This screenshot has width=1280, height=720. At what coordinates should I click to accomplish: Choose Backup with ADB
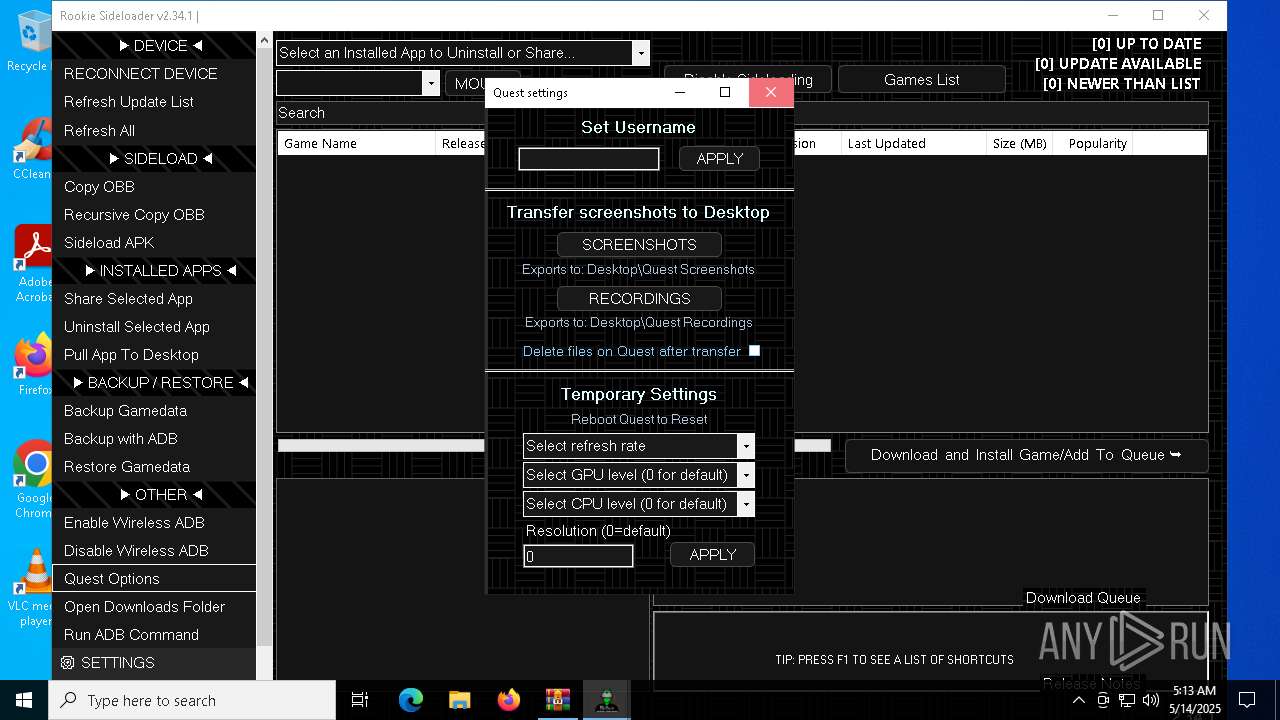pyautogui.click(x=154, y=439)
